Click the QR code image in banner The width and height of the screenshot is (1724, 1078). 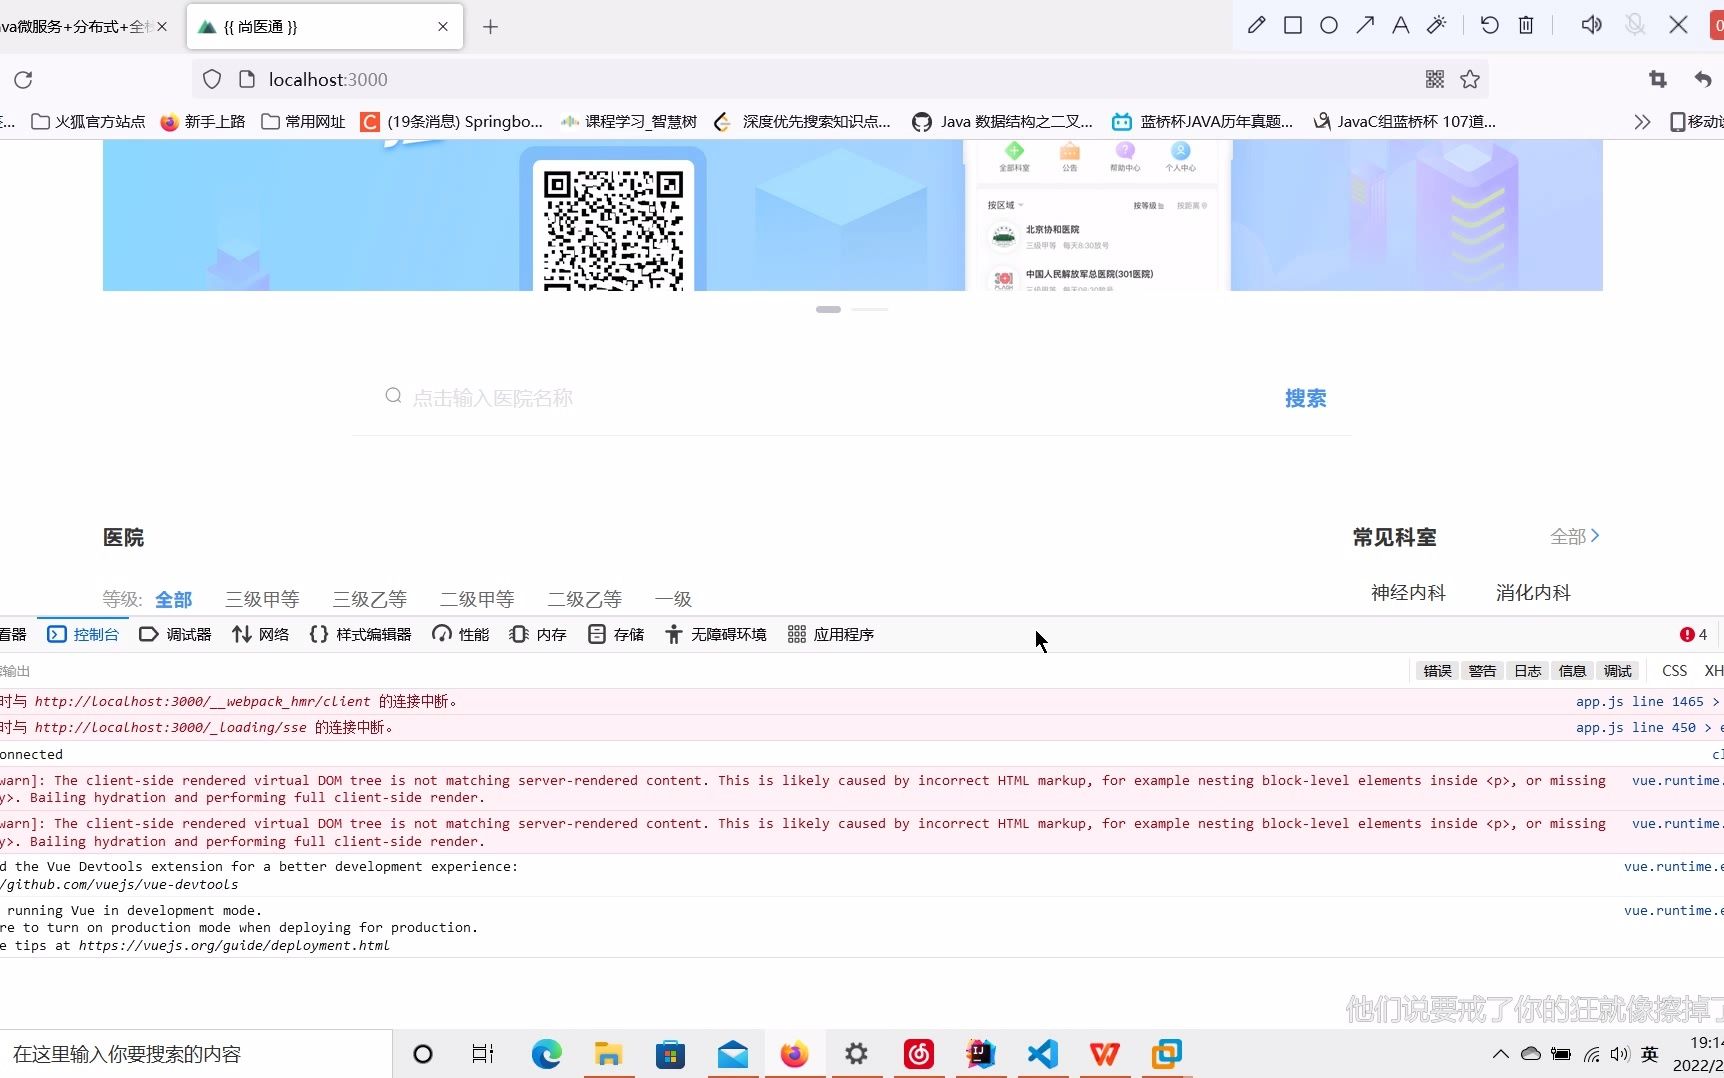[613, 229]
